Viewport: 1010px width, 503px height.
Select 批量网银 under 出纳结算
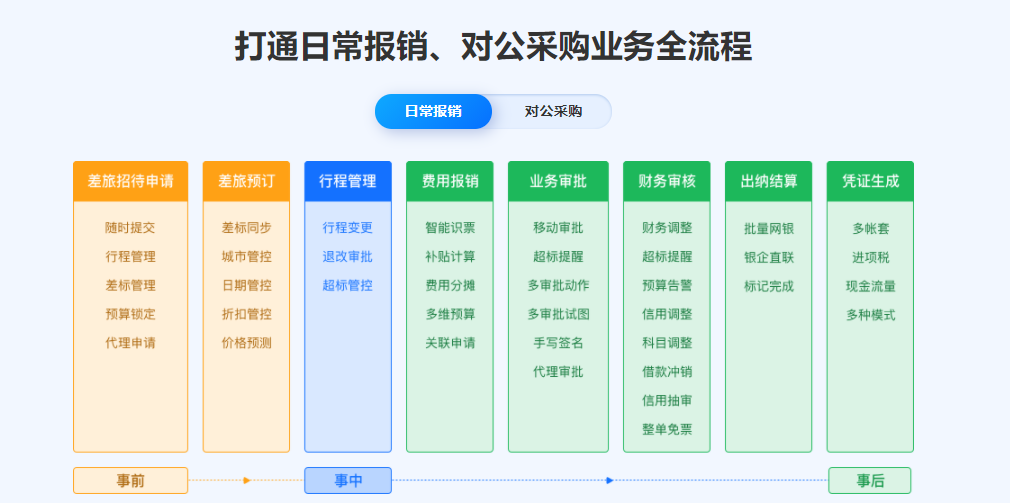pos(768,228)
